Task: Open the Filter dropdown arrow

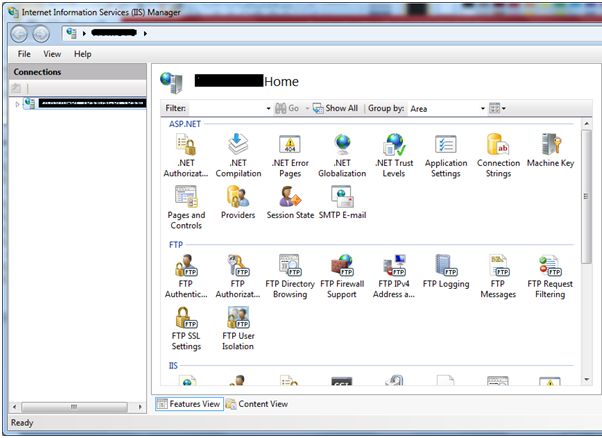Action: (268, 109)
